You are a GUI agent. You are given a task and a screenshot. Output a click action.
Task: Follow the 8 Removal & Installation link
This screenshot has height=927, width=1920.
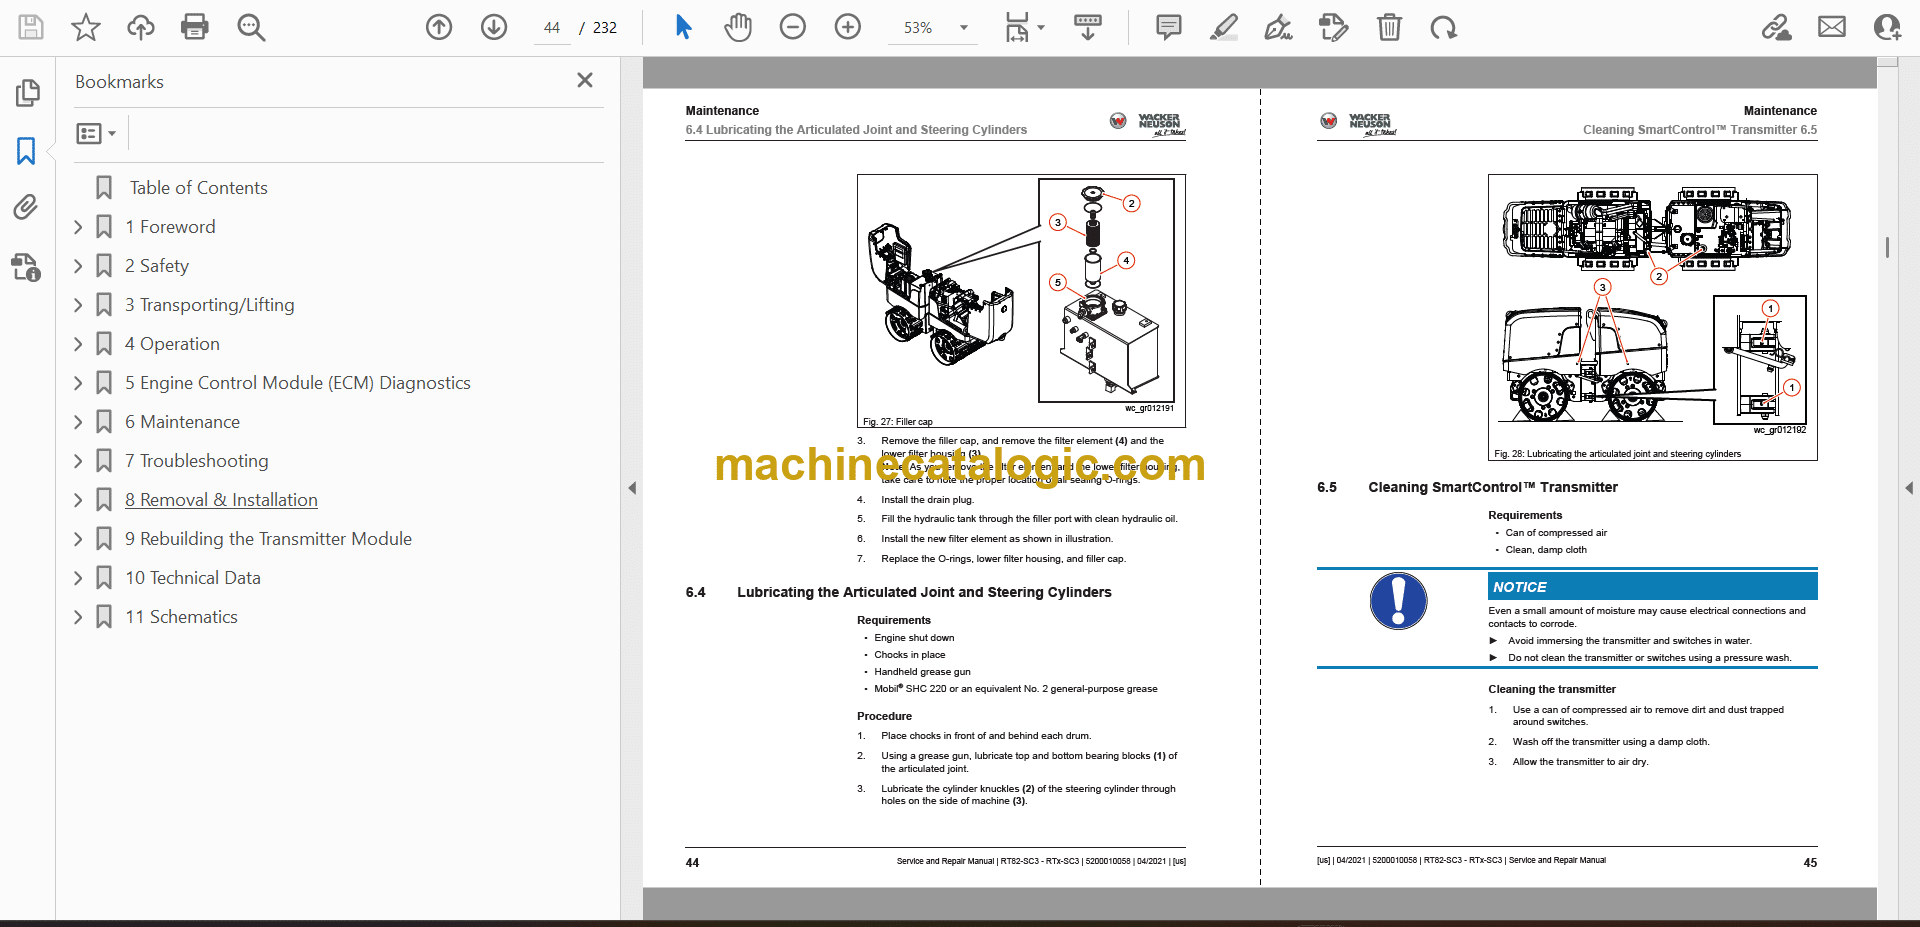pos(221,500)
